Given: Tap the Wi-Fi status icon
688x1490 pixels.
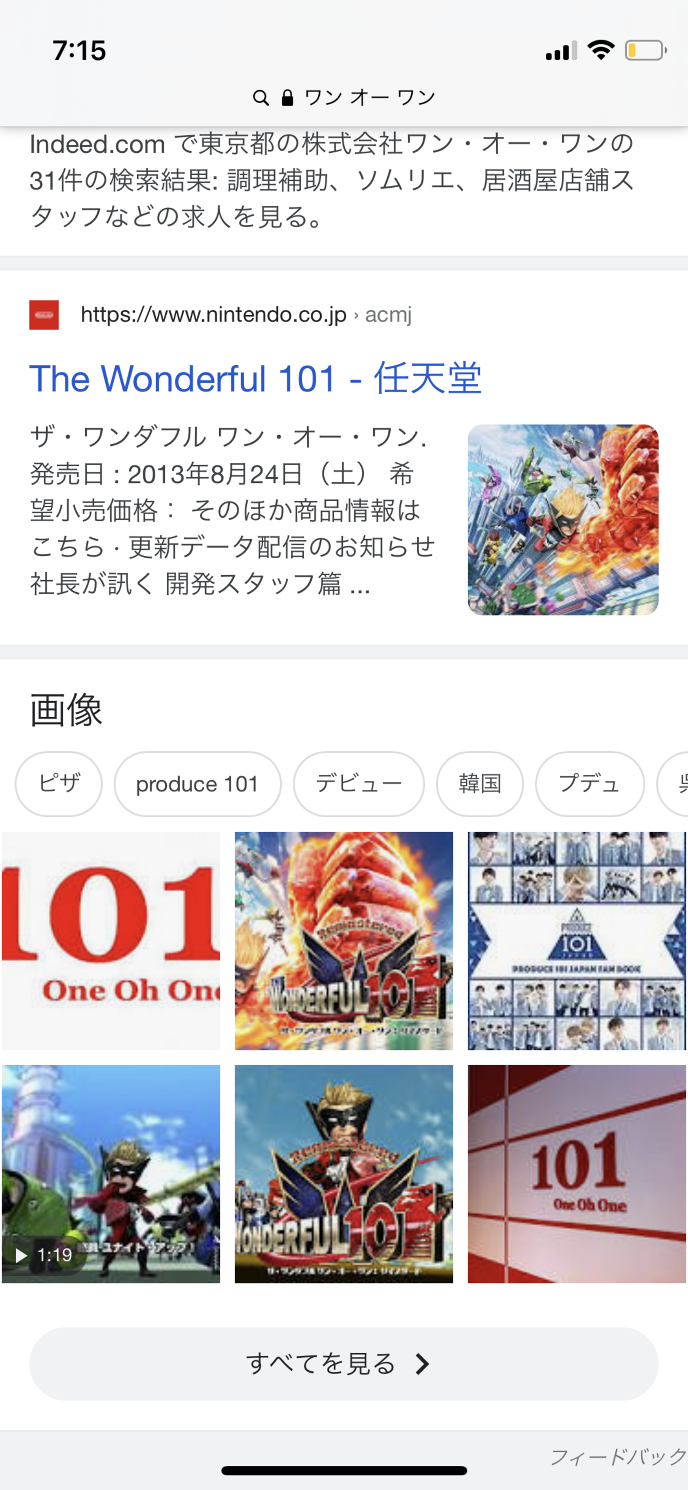Looking at the screenshot, I should (x=601, y=50).
